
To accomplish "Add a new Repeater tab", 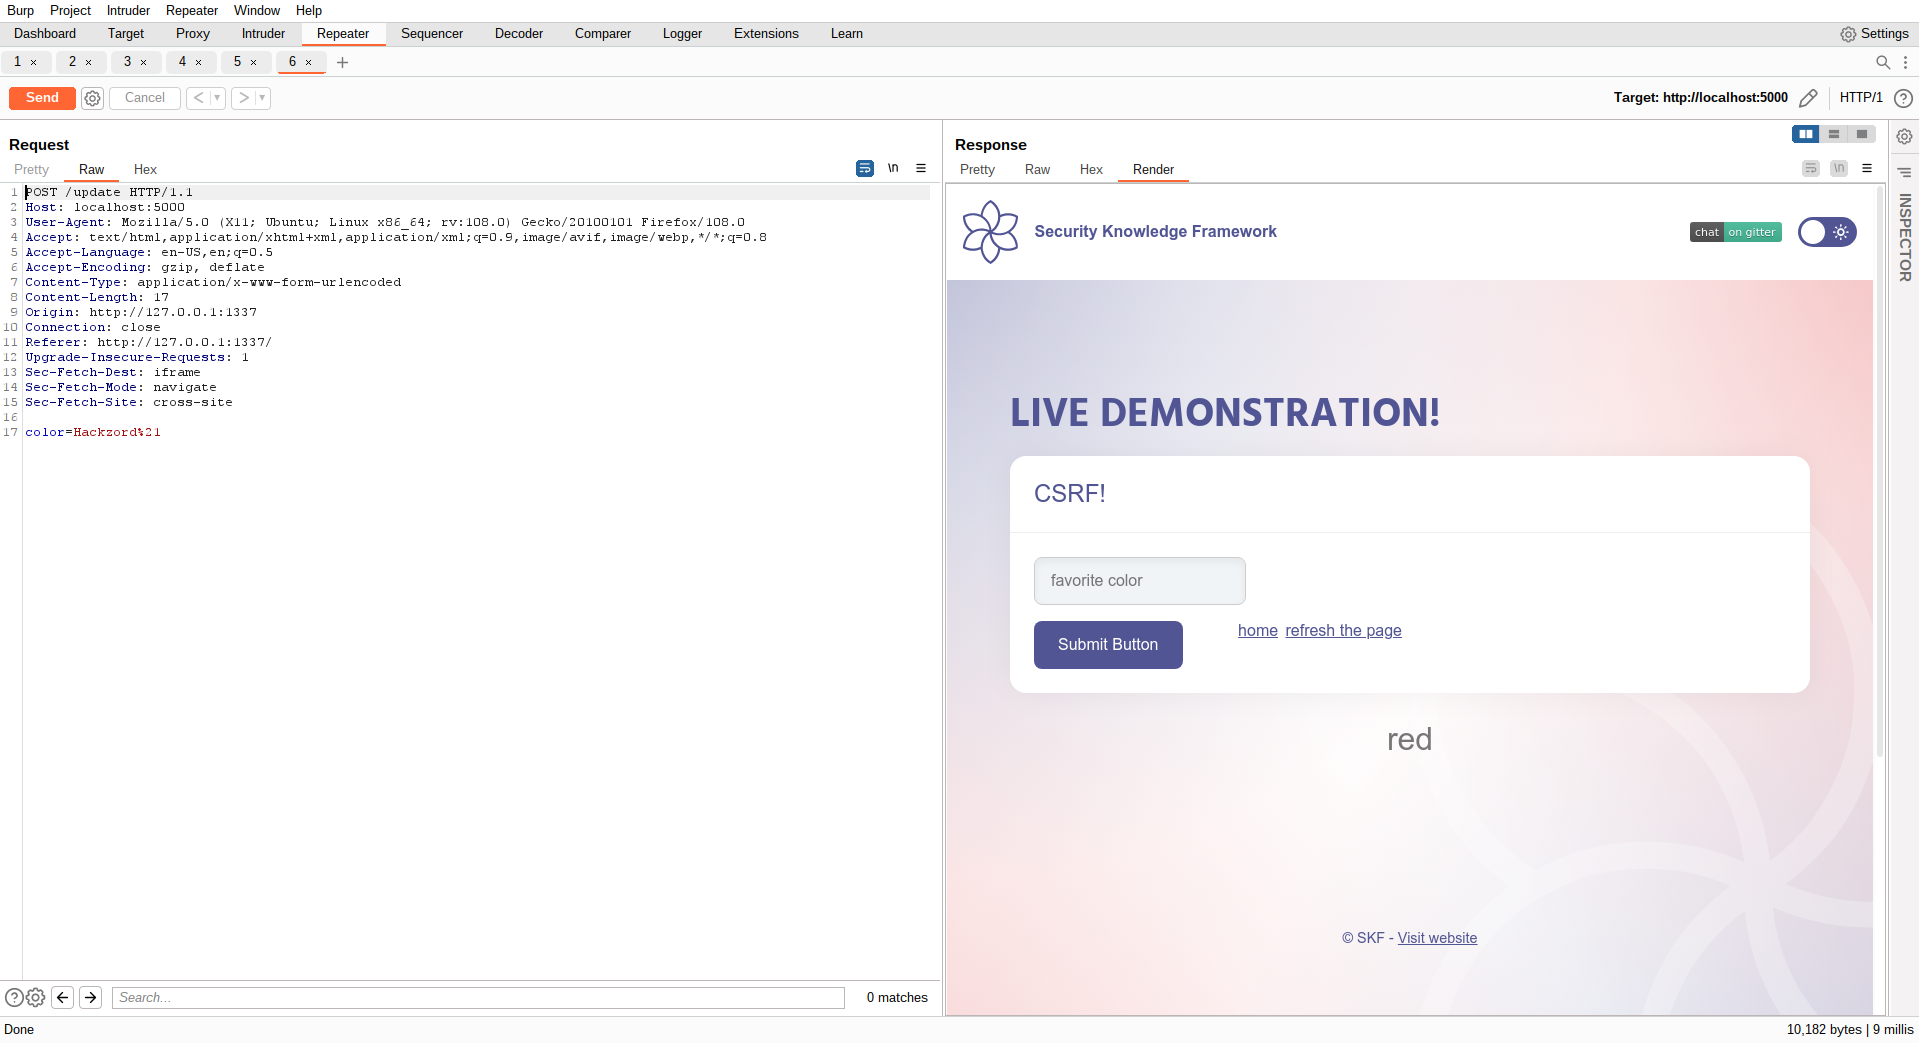I will [x=343, y=62].
